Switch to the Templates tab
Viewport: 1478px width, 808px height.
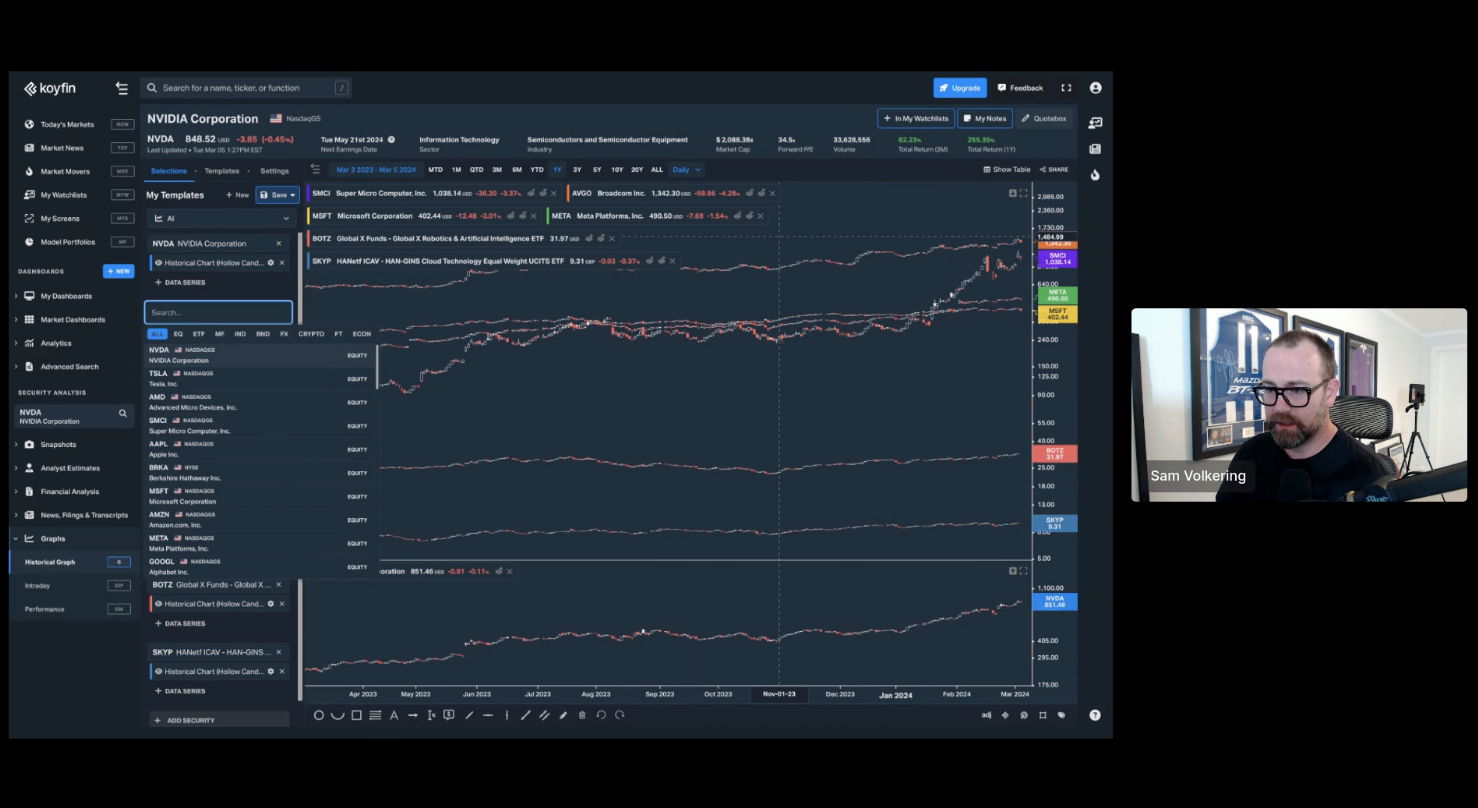[222, 171]
